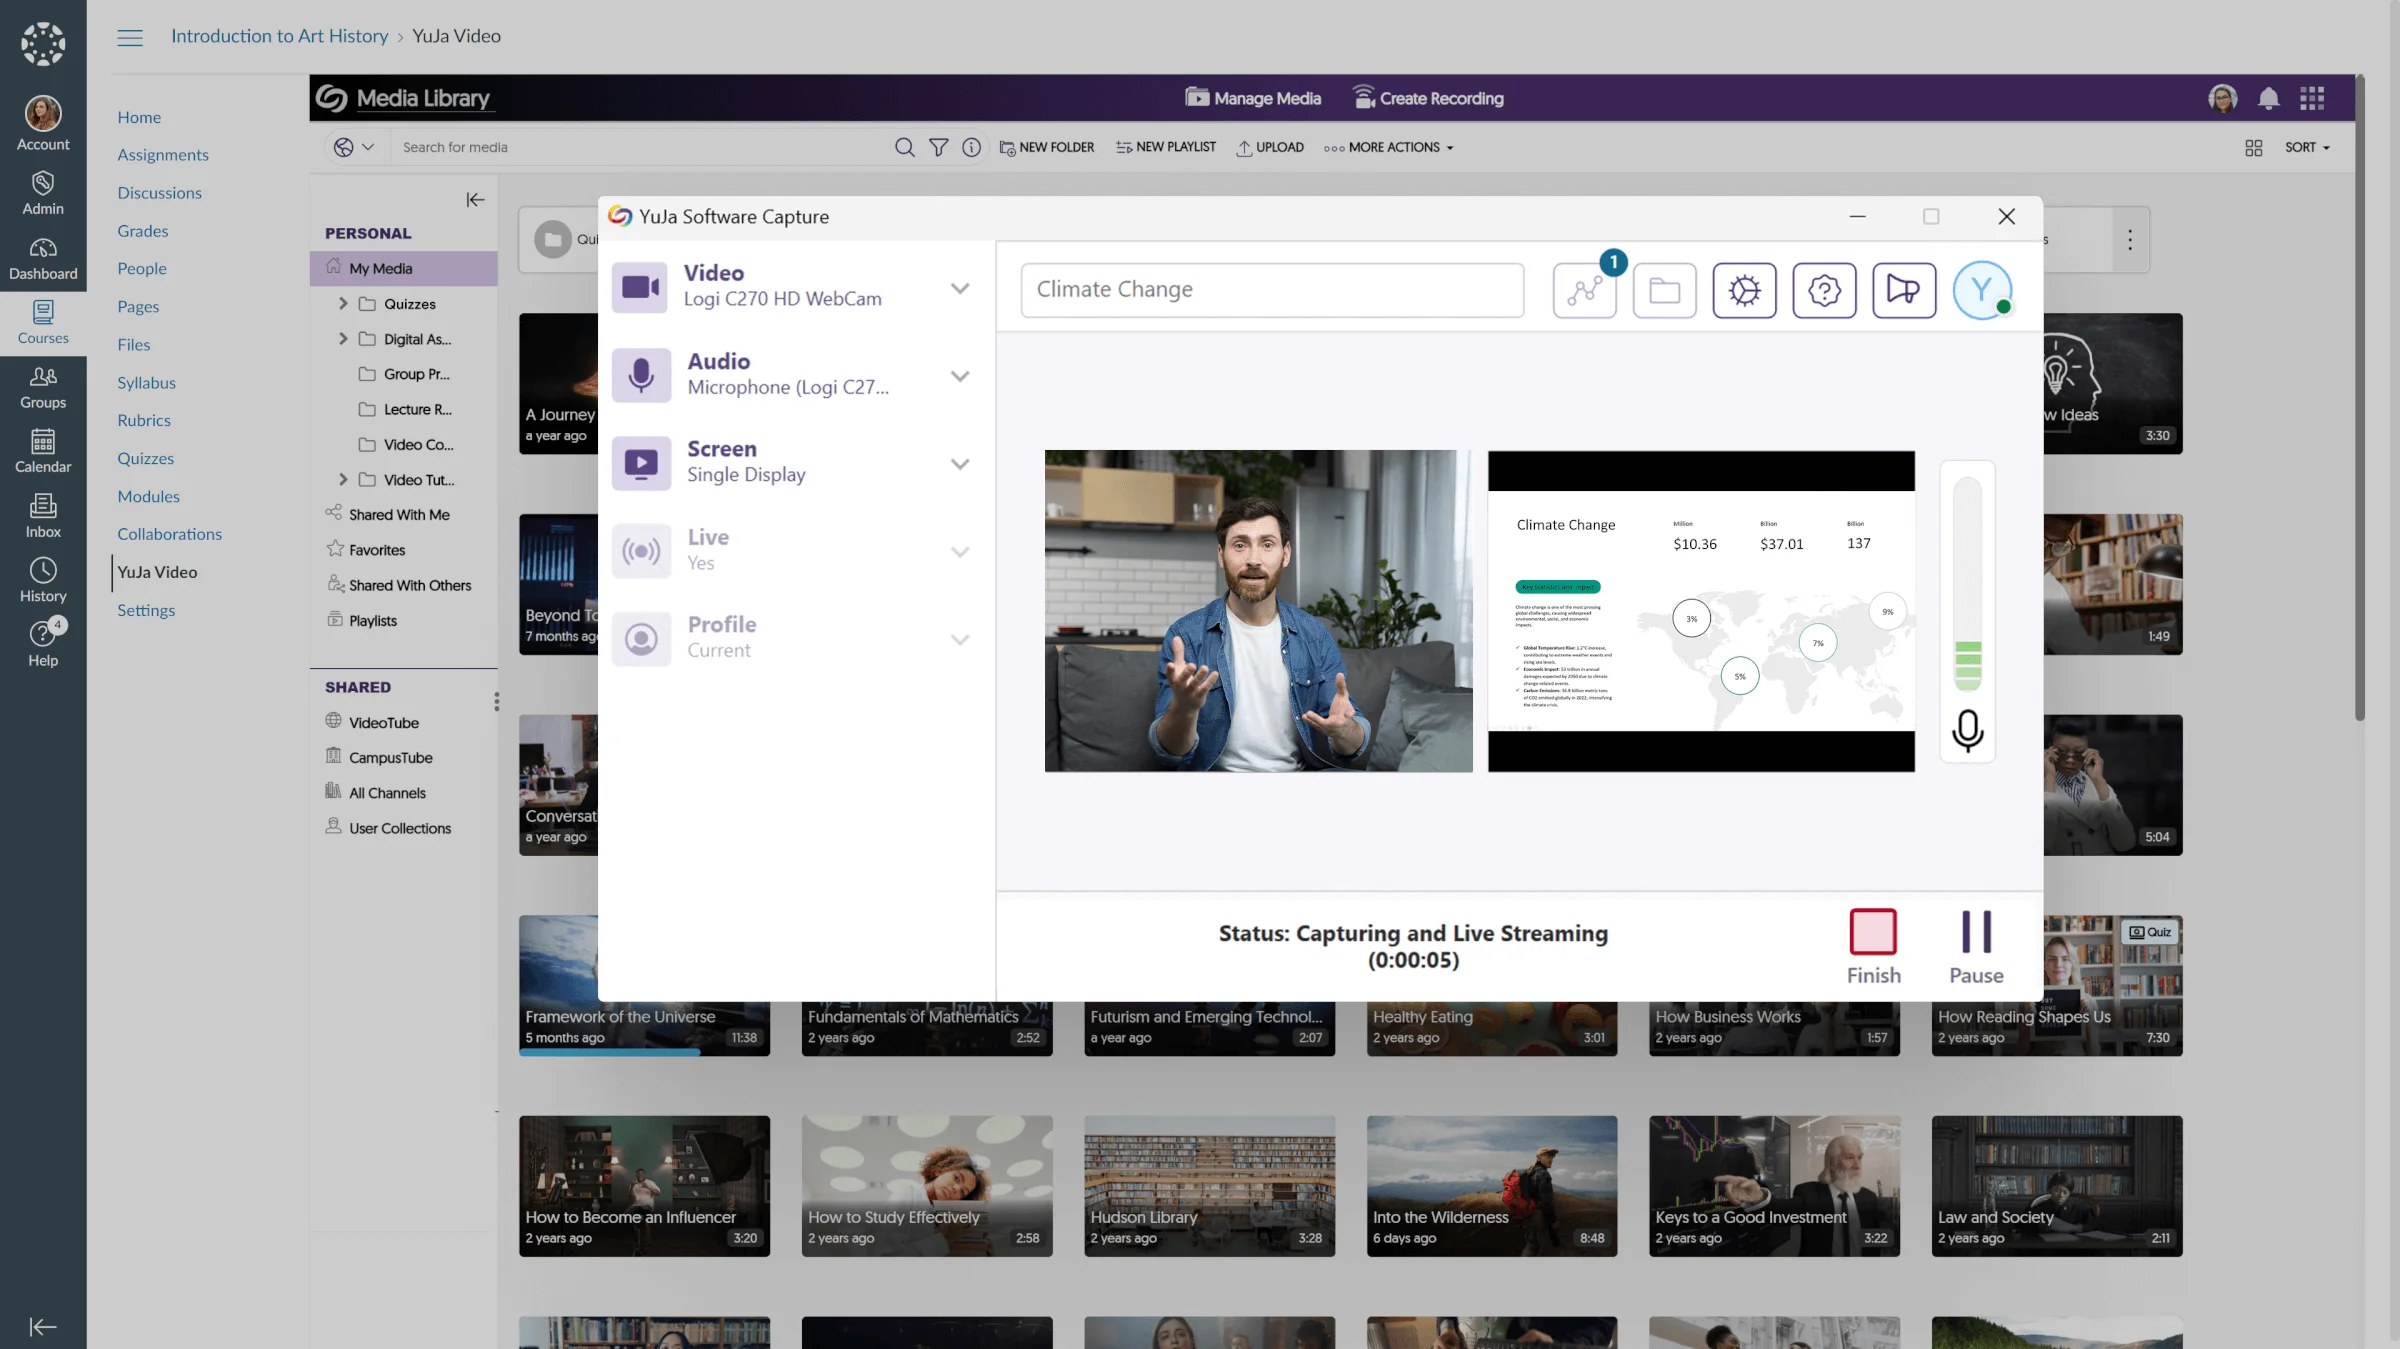Toggle the Audio microphone source icon
The width and height of the screenshot is (2400, 1349).
tap(641, 375)
